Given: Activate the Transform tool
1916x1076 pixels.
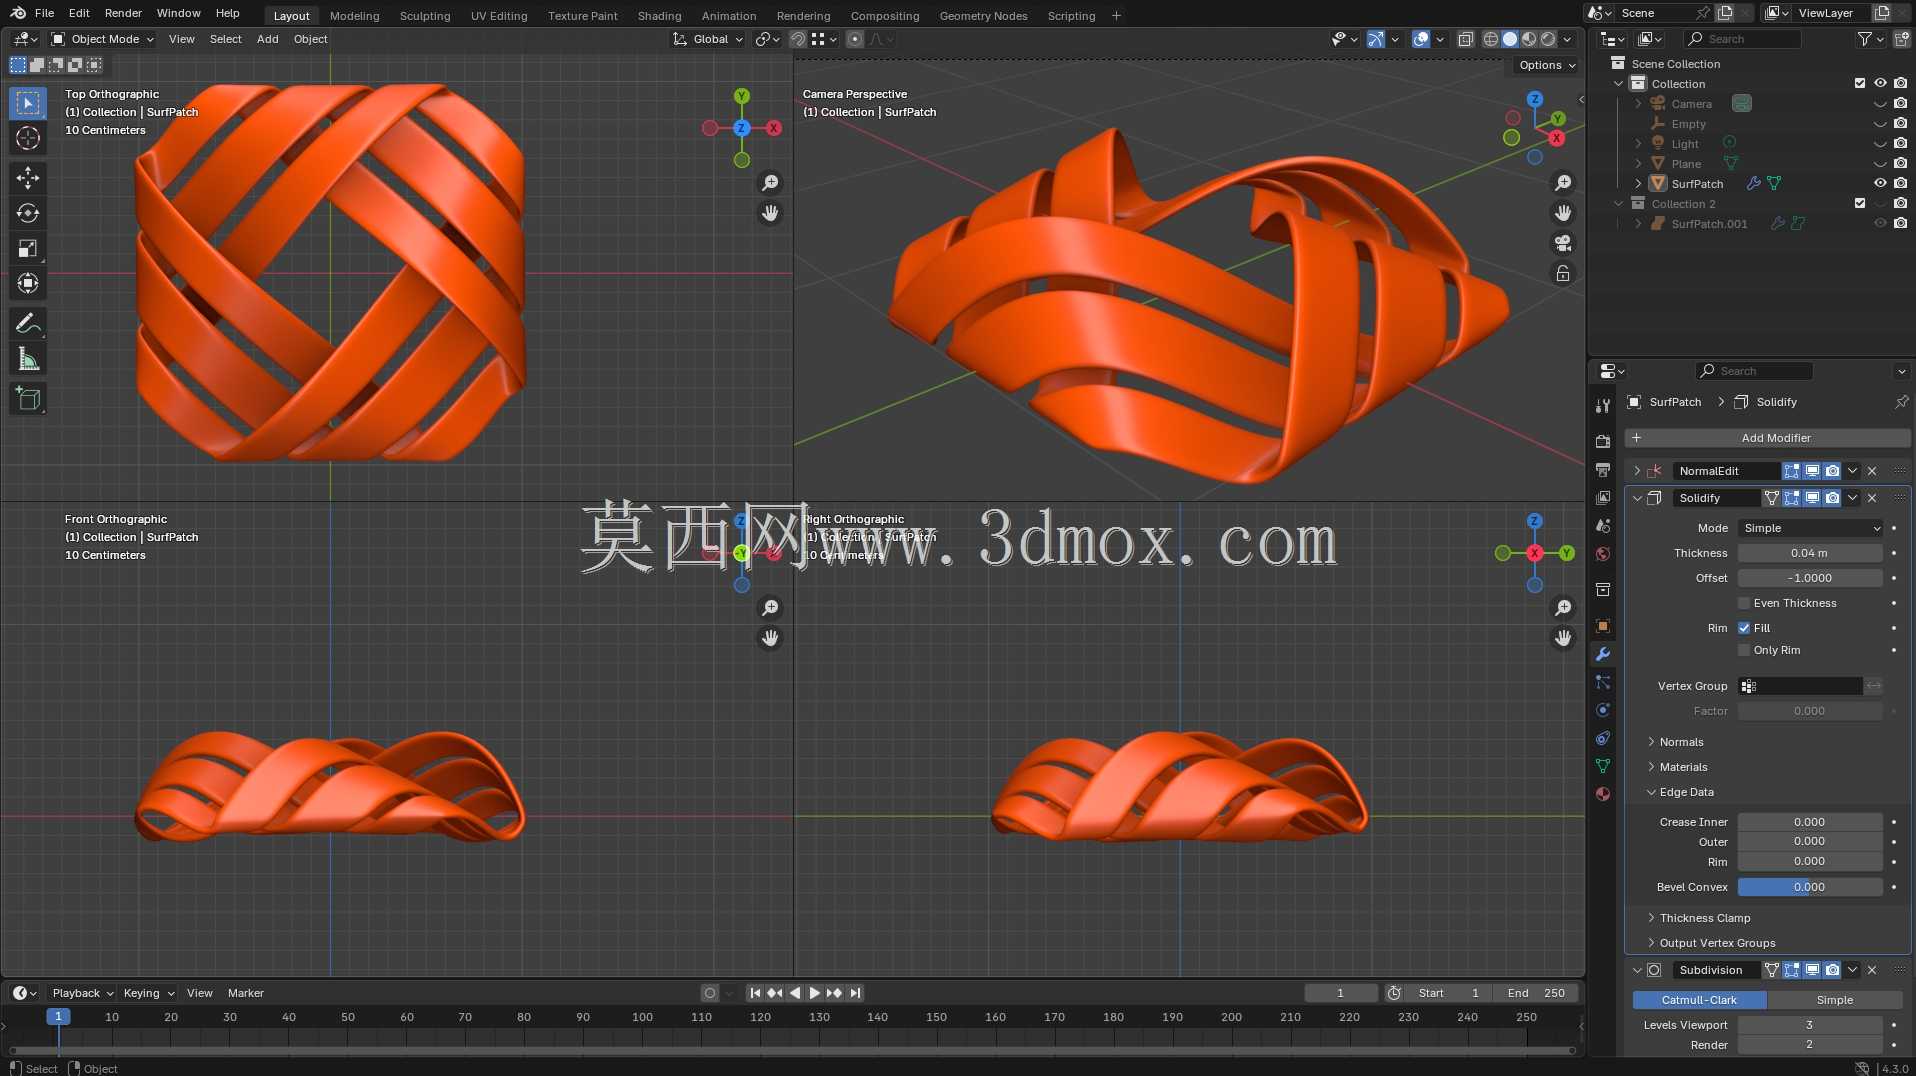Looking at the screenshot, I should click(28, 283).
